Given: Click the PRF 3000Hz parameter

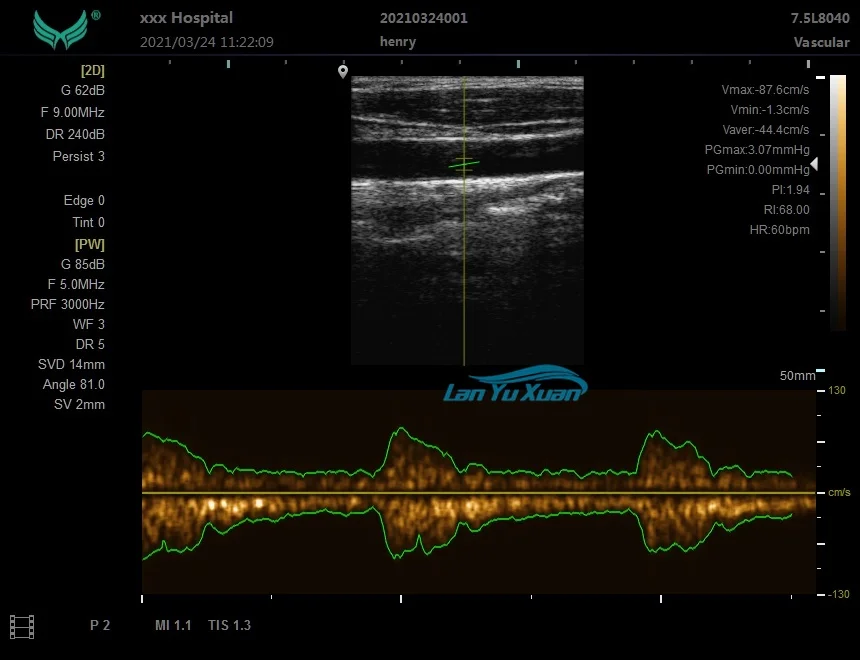Looking at the screenshot, I should click(x=67, y=304).
